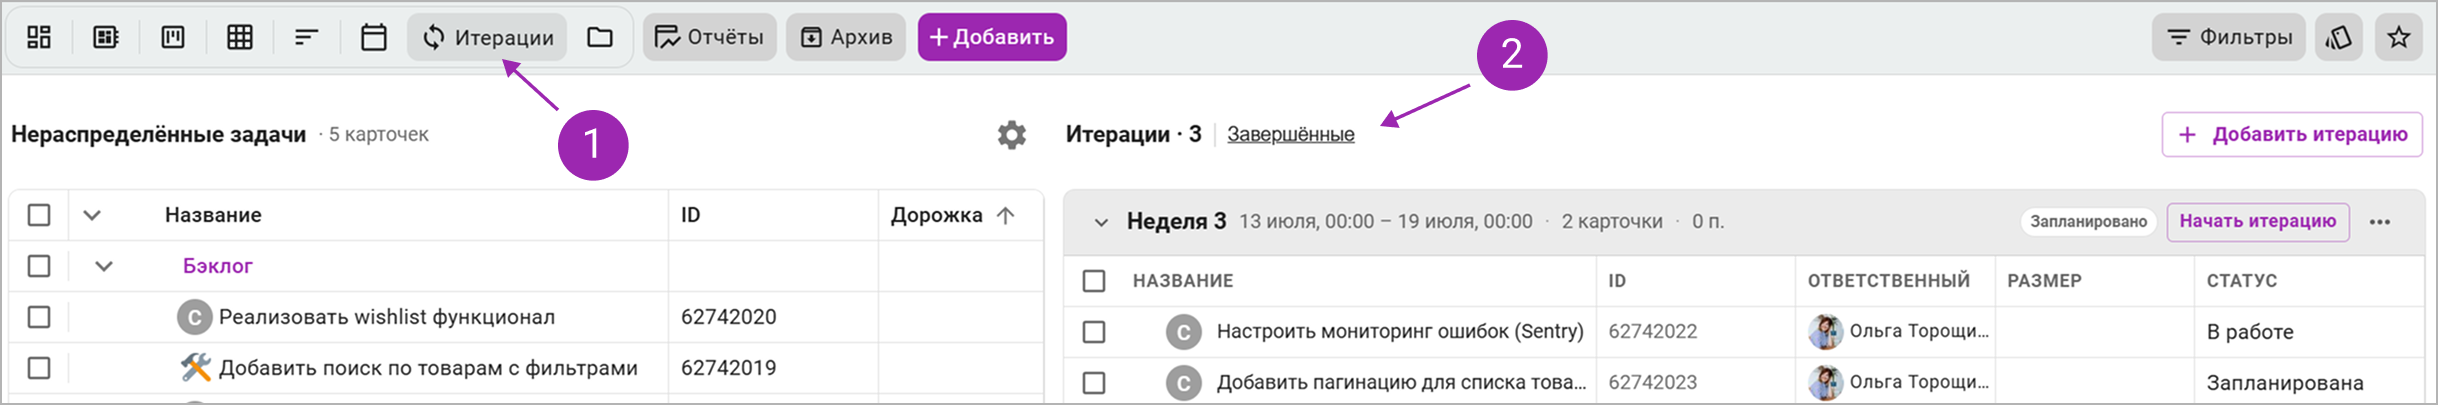Open the dashboard grid view icon

(x=39, y=37)
